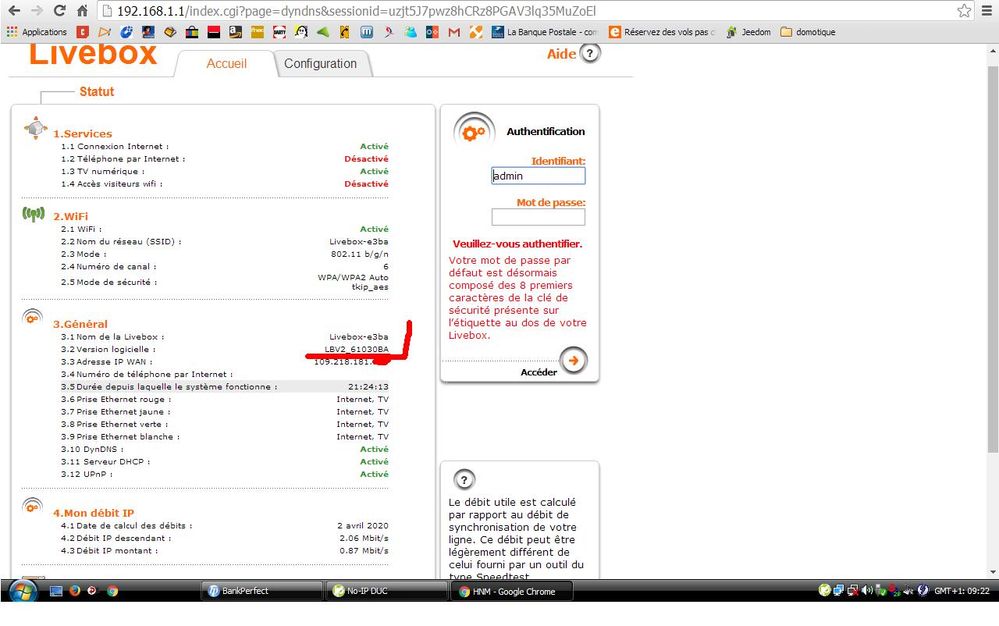Click the 2.WiFi heading
The height and width of the screenshot is (626, 999).
click(71, 217)
